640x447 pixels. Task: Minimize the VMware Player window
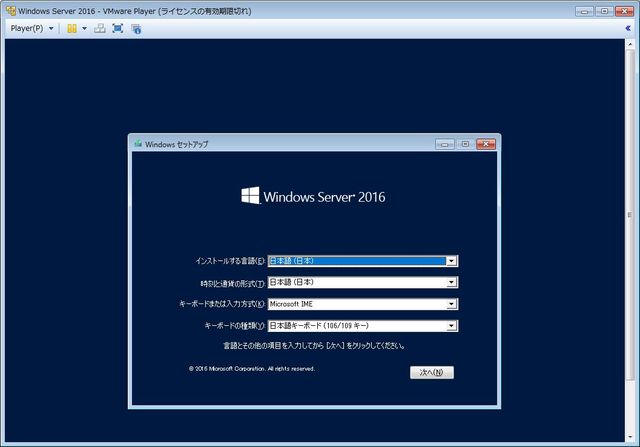[x=584, y=11]
